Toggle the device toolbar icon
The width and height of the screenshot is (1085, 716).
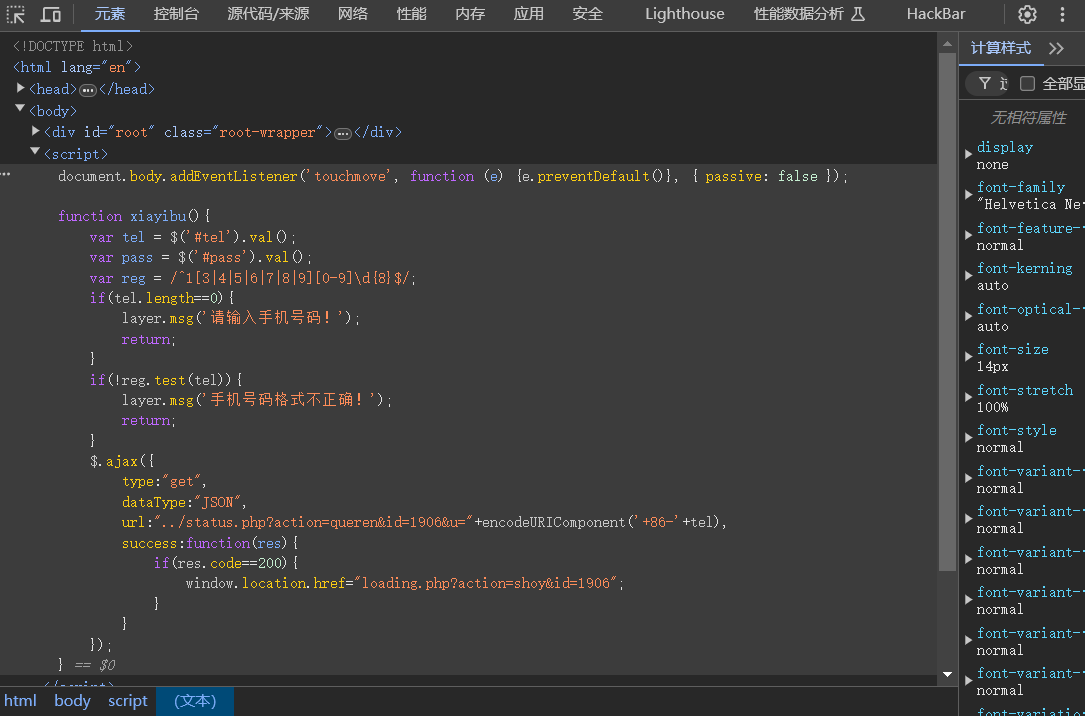tap(50, 14)
